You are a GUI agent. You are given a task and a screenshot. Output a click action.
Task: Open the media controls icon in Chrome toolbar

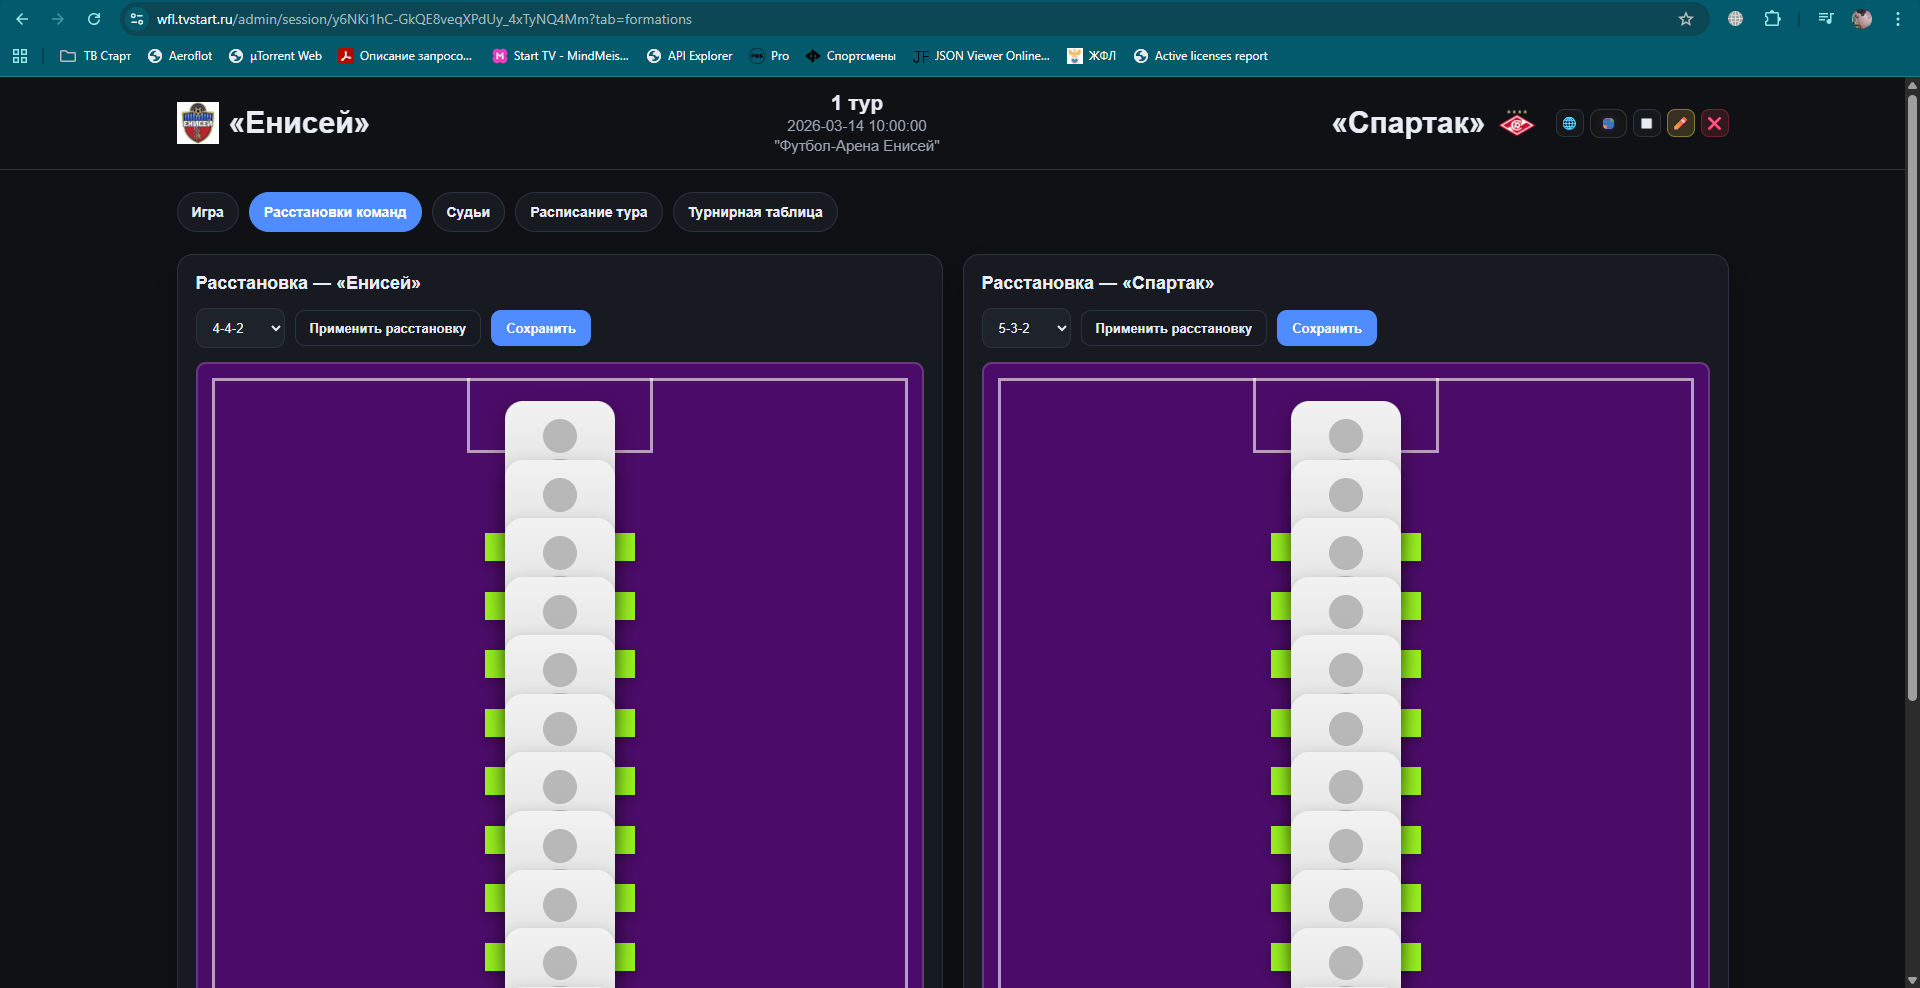(x=1826, y=19)
